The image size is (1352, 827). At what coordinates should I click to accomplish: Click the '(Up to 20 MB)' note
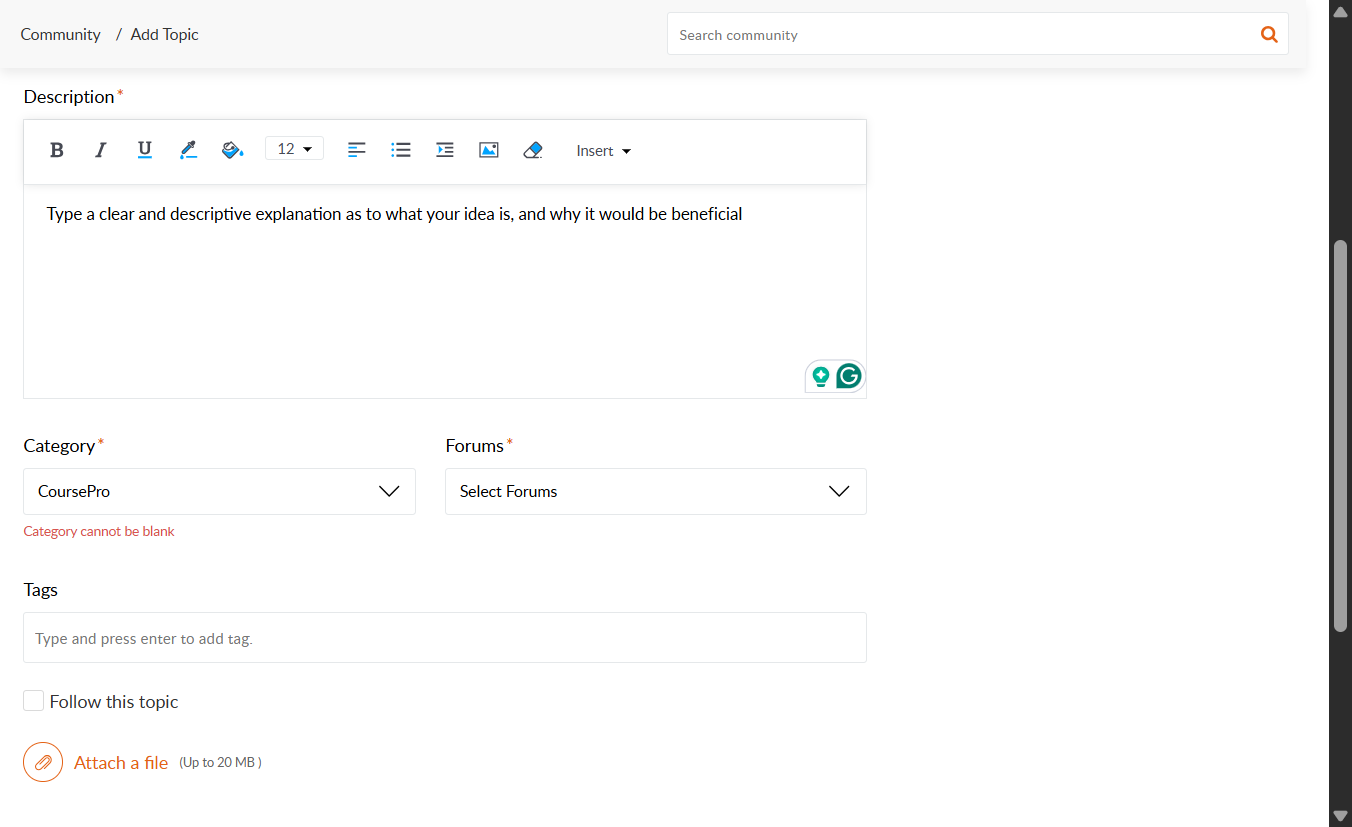tap(220, 762)
